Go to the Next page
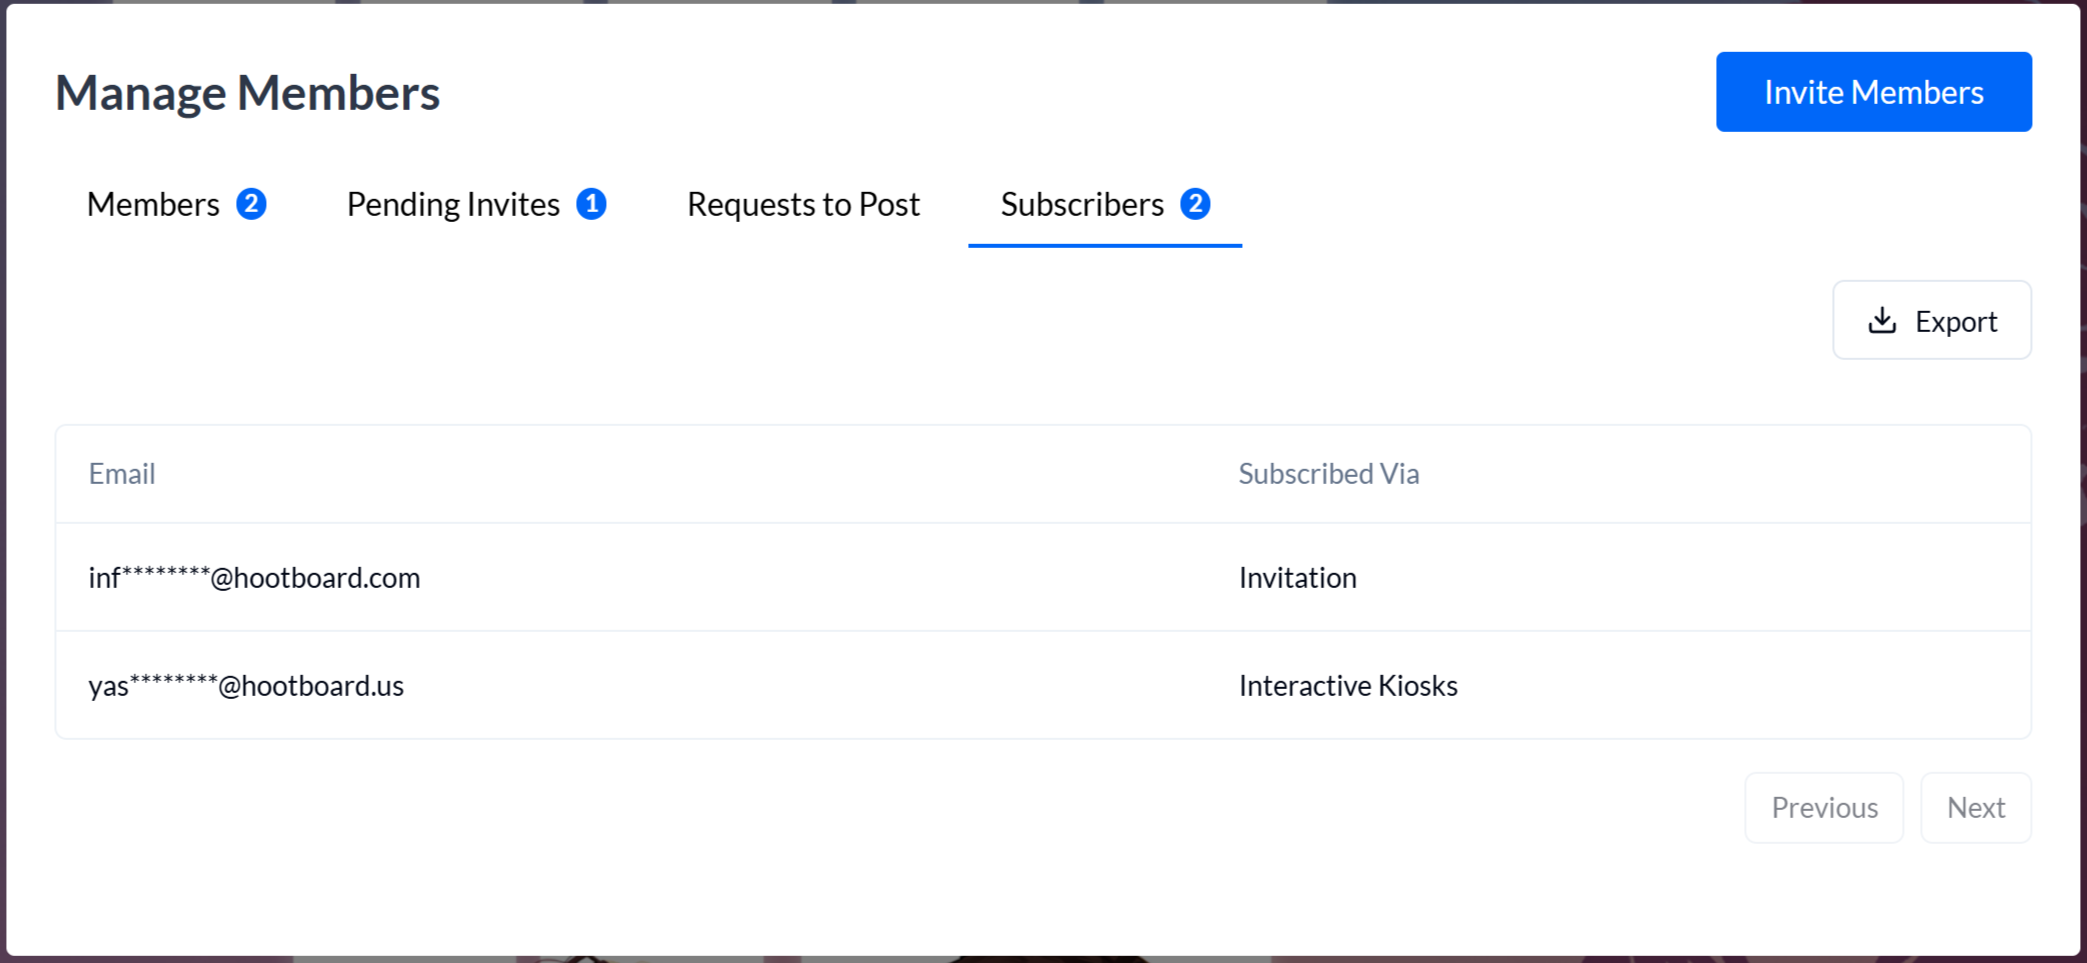2087x963 pixels. [1975, 807]
